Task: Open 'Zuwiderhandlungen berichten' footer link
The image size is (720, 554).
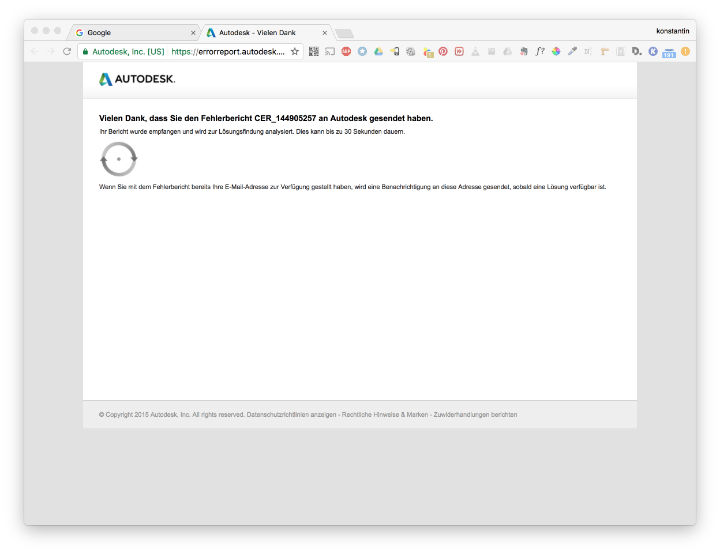Action: point(475,414)
